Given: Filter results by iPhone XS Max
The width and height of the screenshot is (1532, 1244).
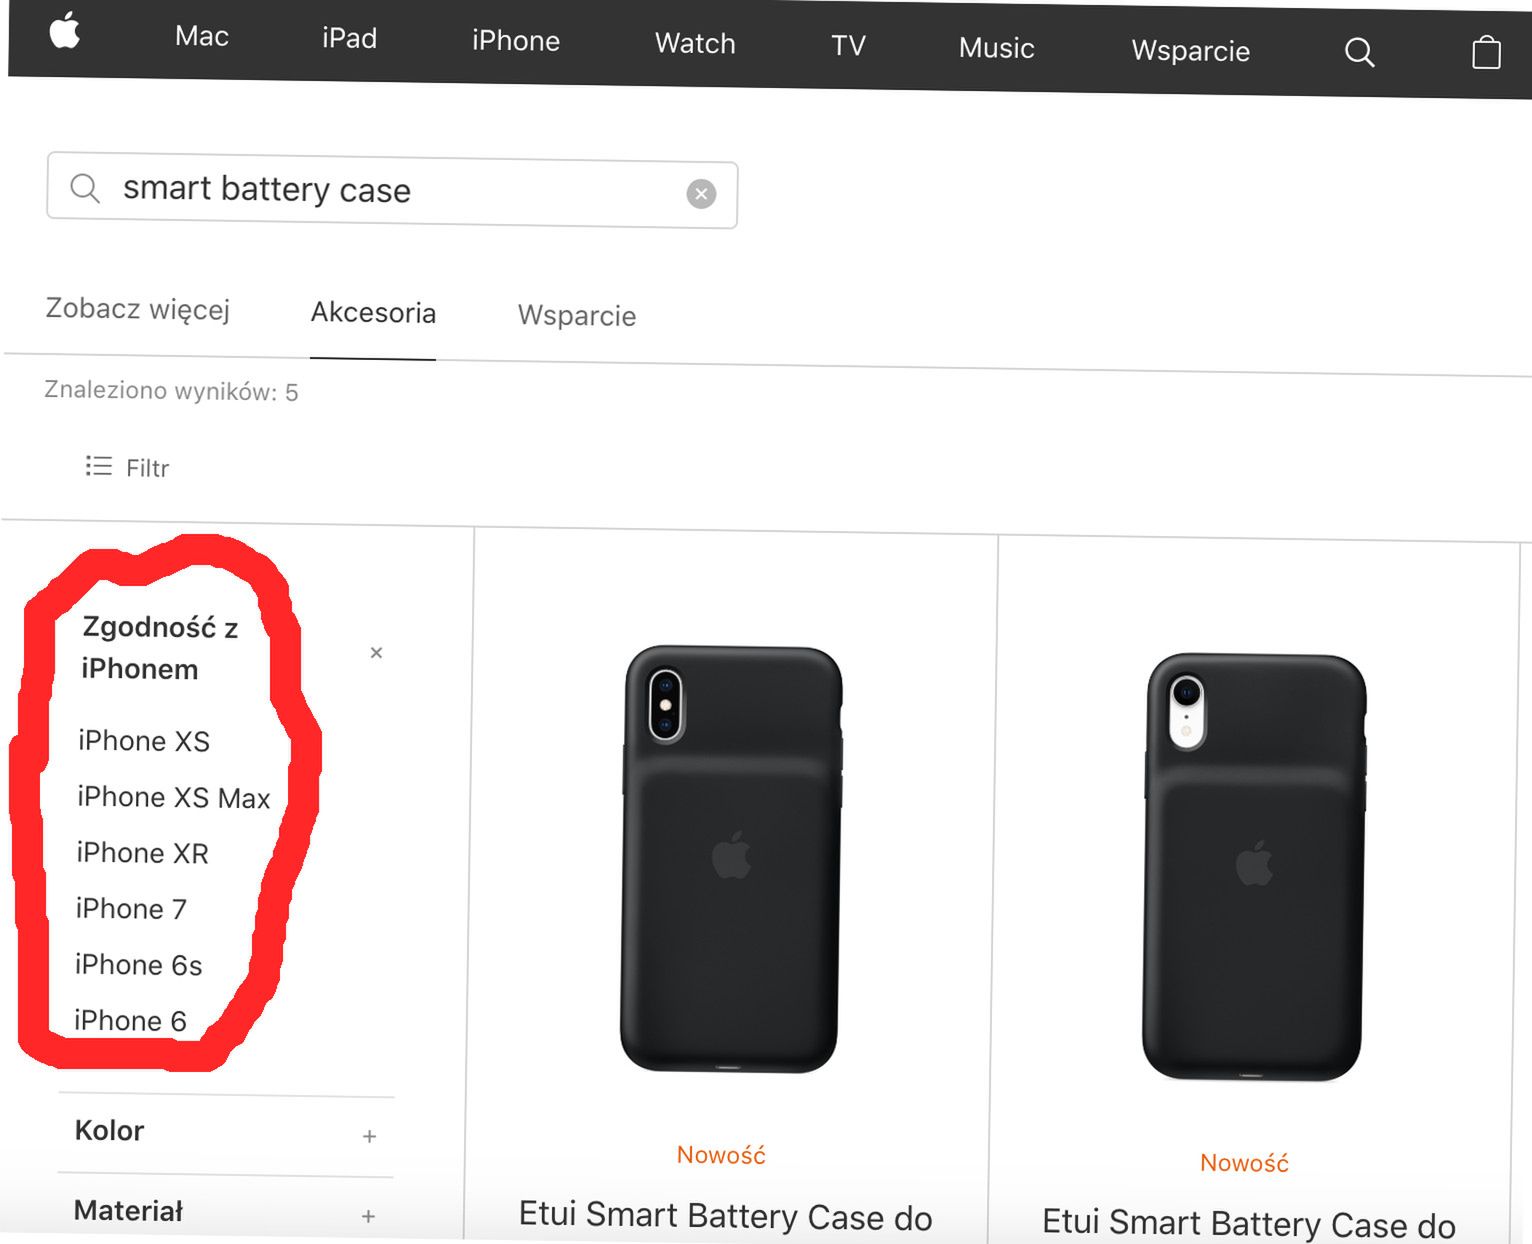Looking at the screenshot, I should click(x=174, y=798).
